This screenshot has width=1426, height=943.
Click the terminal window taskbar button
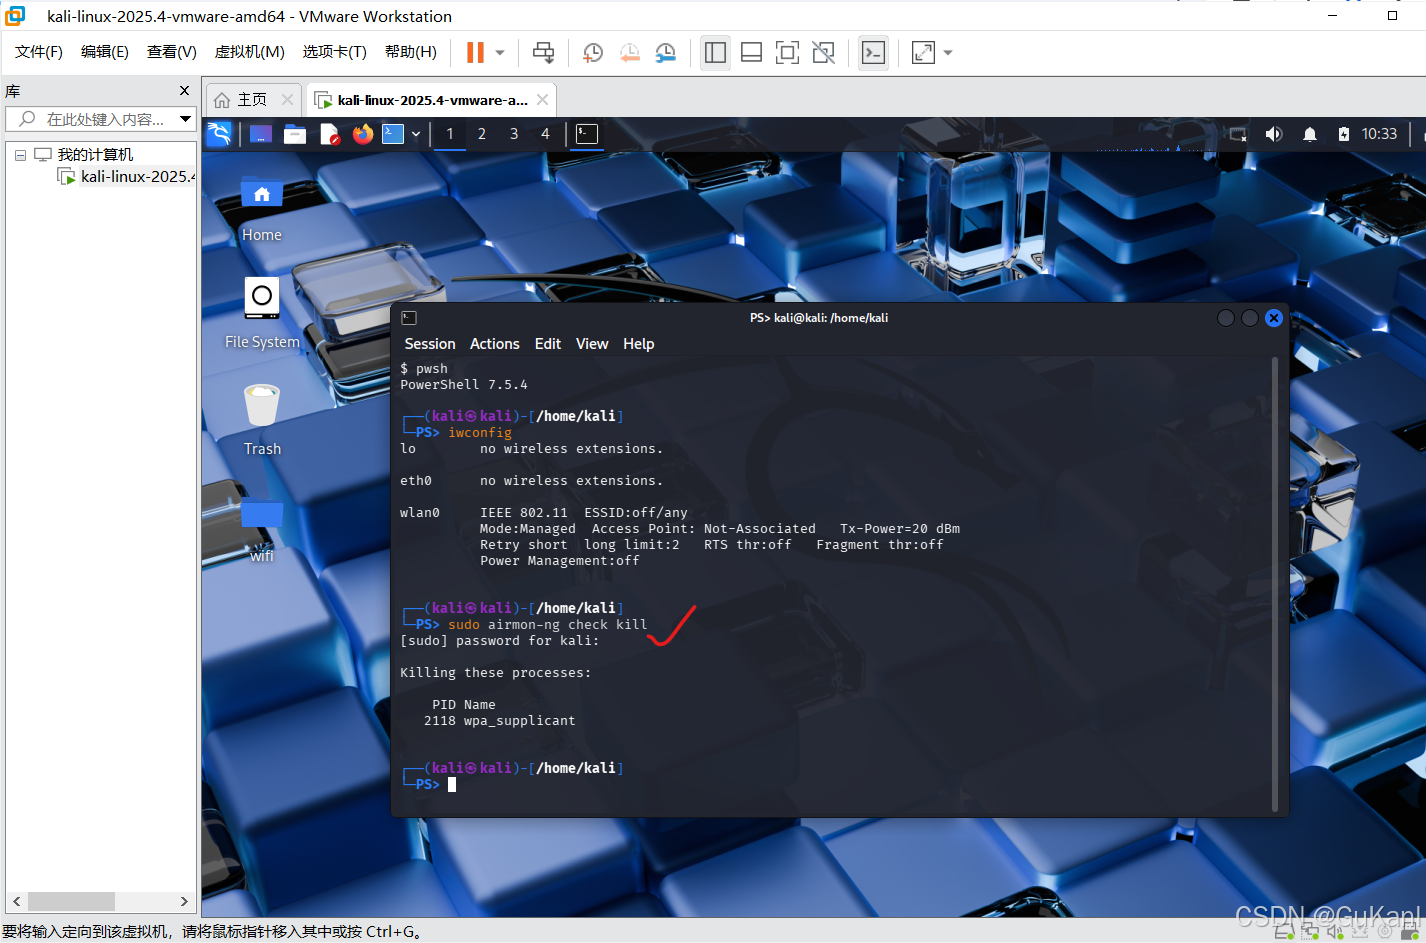pyautogui.click(x=587, y=134)
